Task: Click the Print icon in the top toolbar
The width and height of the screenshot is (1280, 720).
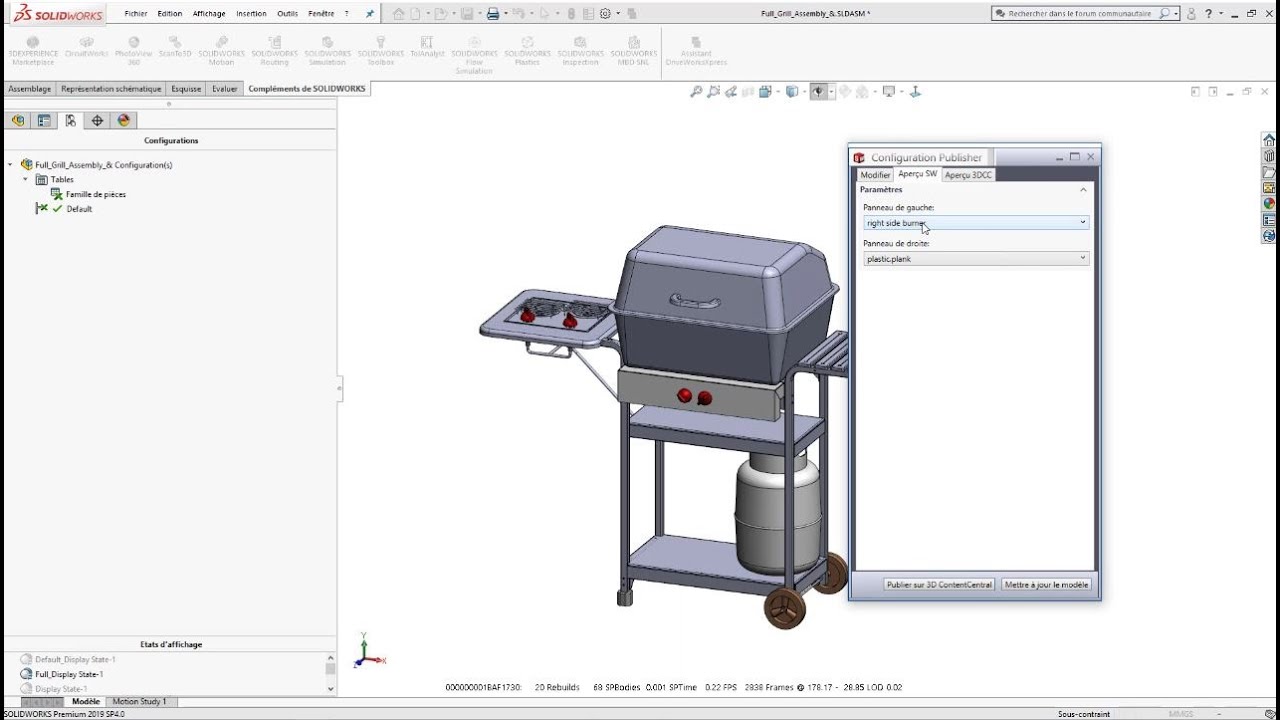Action: 492,14
